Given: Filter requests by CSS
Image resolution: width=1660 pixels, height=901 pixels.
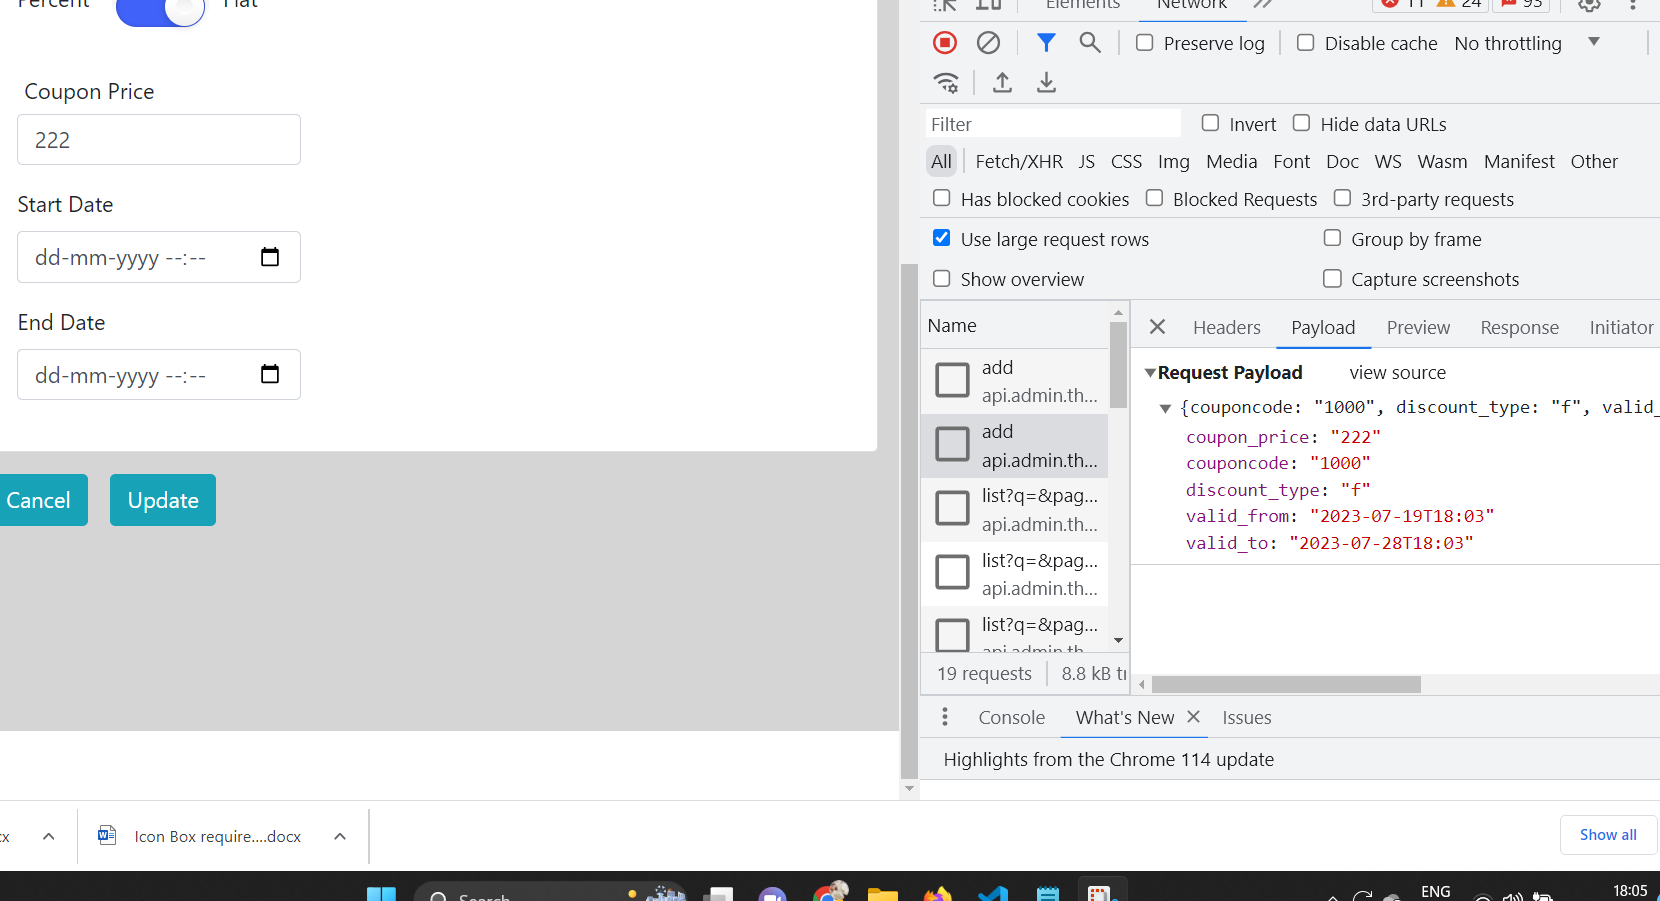Looking at the screenshot, I should 1126,161.
